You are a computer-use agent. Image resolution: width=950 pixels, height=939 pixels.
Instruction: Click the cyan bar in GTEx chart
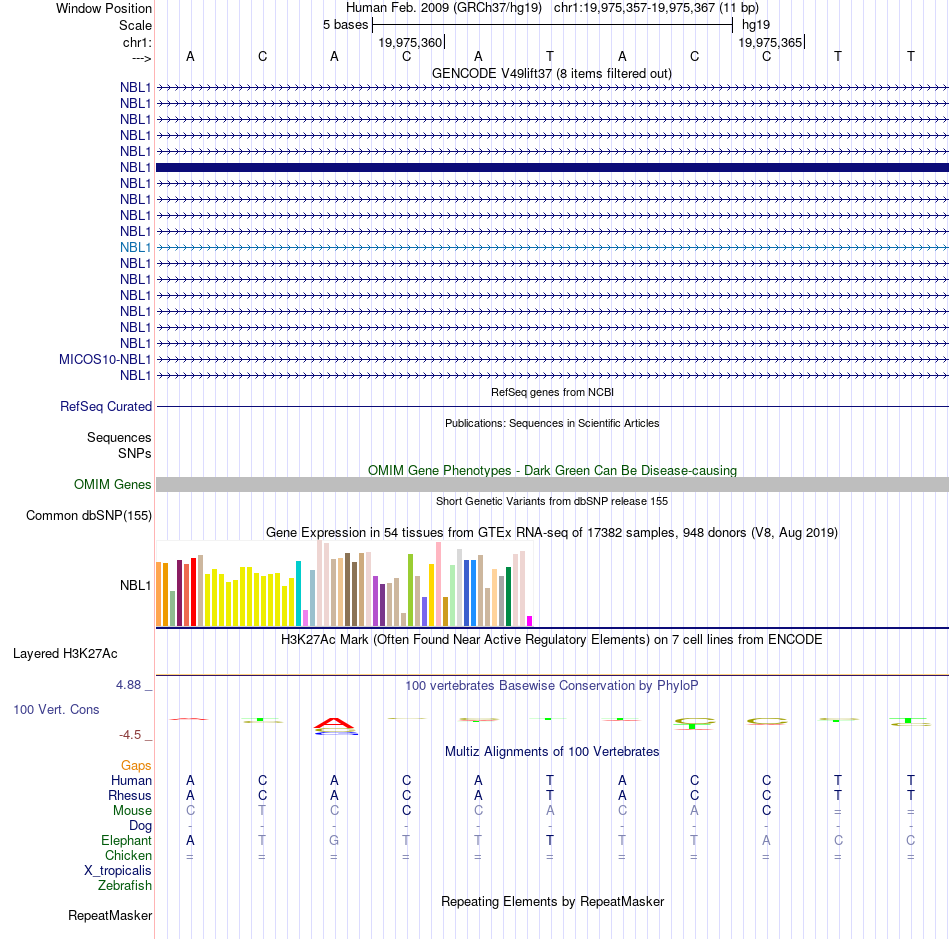click(x=298, y=593)
